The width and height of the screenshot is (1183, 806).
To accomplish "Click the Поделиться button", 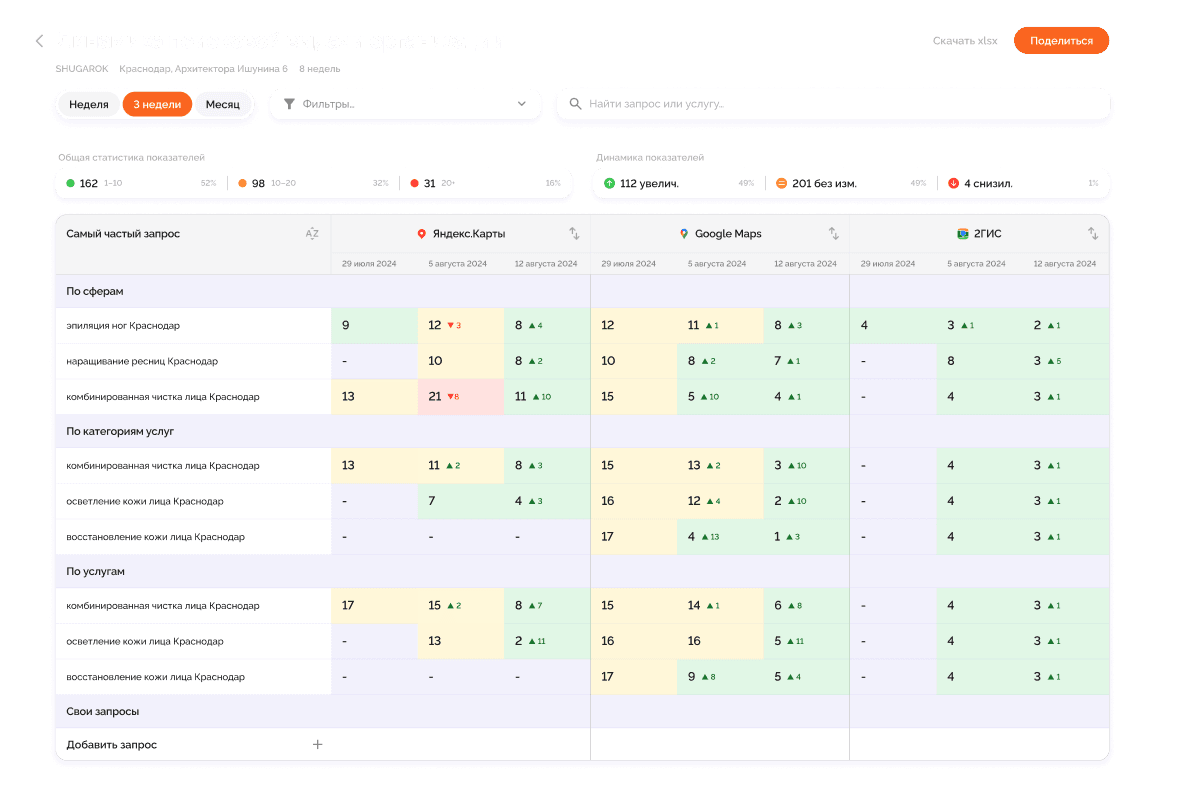I will (x=1061, y=41).
